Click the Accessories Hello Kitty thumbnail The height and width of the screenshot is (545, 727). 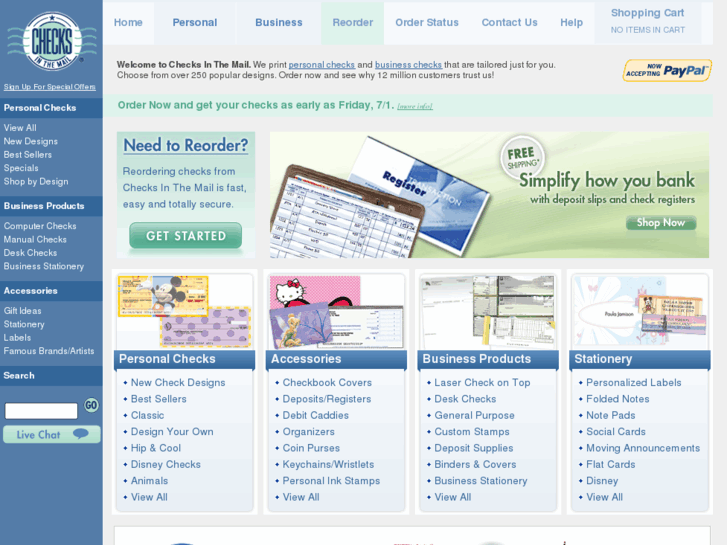337,312
